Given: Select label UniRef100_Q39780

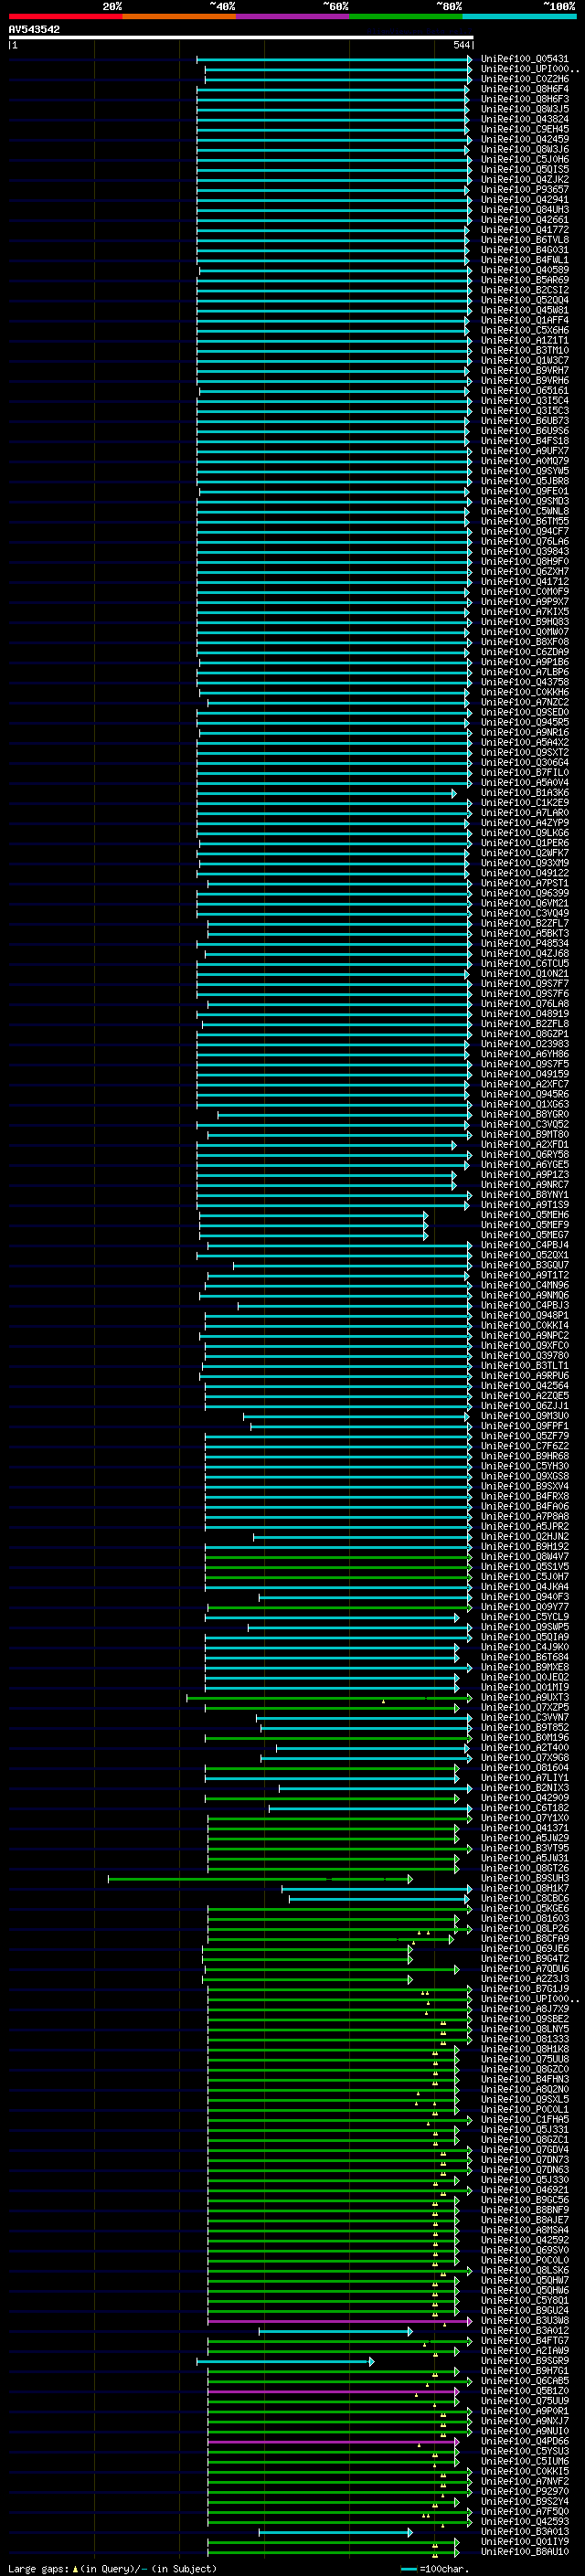Looking at the screenshot, I should click(524, 1356).
